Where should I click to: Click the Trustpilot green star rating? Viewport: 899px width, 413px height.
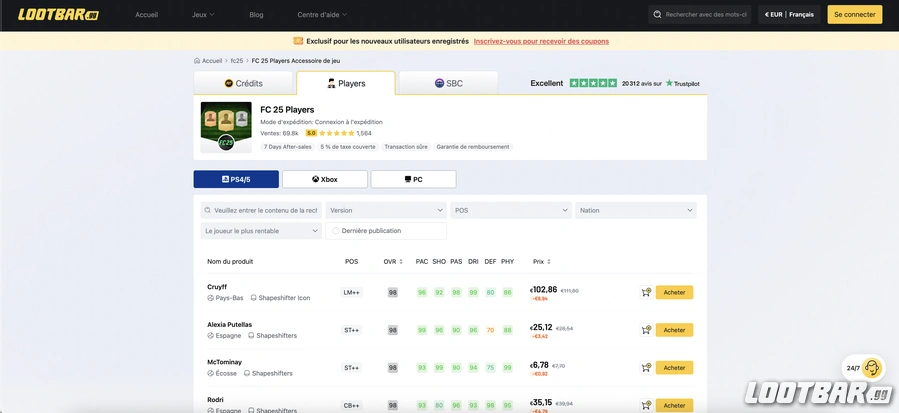(593, 83)
